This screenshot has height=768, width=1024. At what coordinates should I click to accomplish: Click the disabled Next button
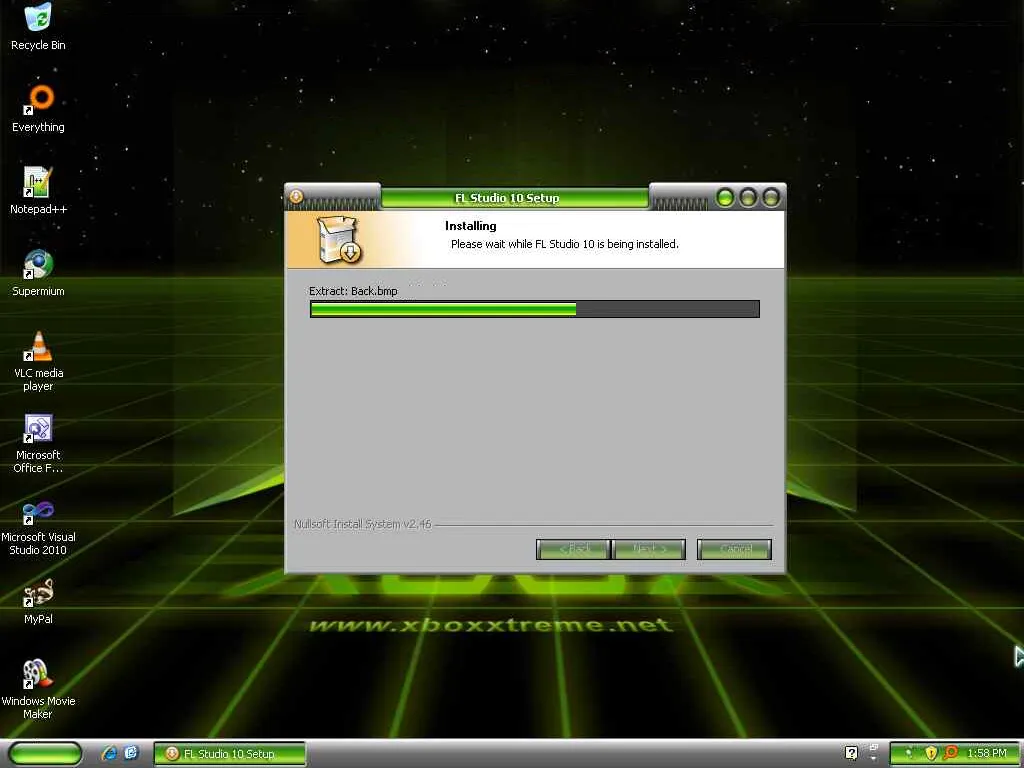(x=649, y=549)
